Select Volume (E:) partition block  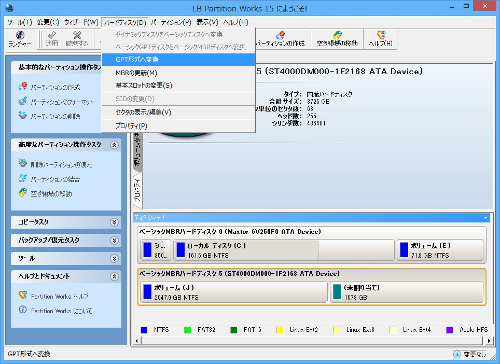[440, 250]
